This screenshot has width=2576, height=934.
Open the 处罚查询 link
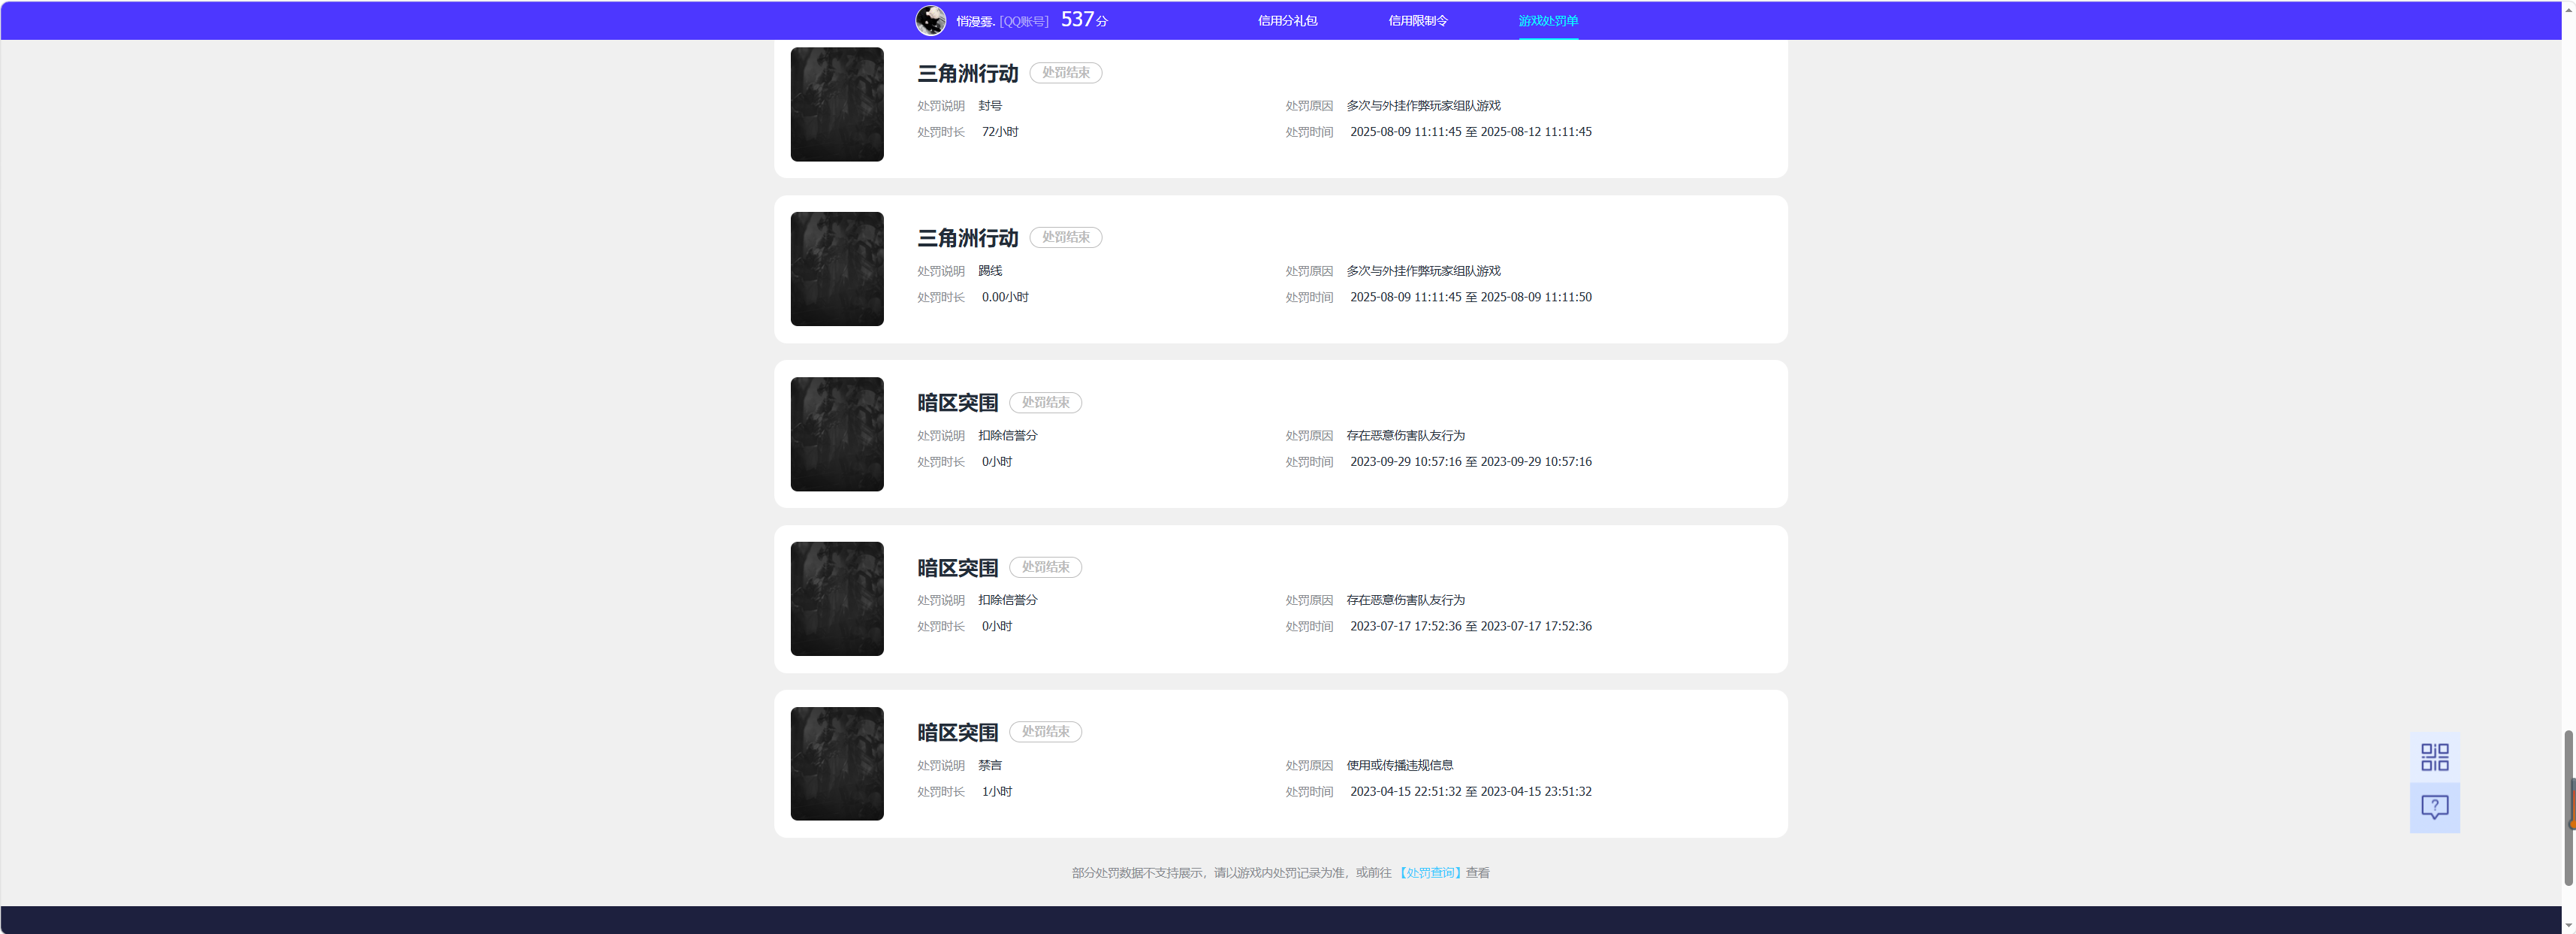1430,872
